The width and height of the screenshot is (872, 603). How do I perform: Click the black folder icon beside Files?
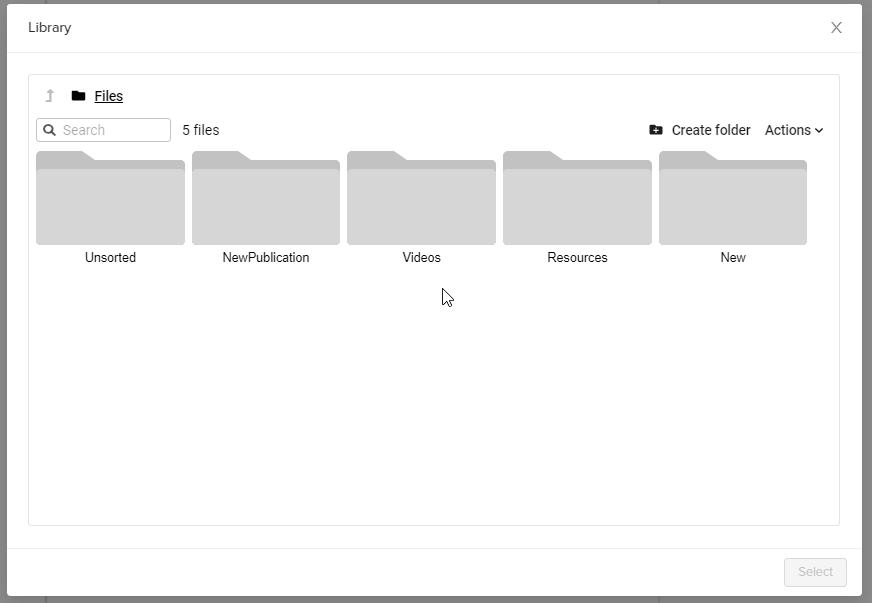pos(78,96)
